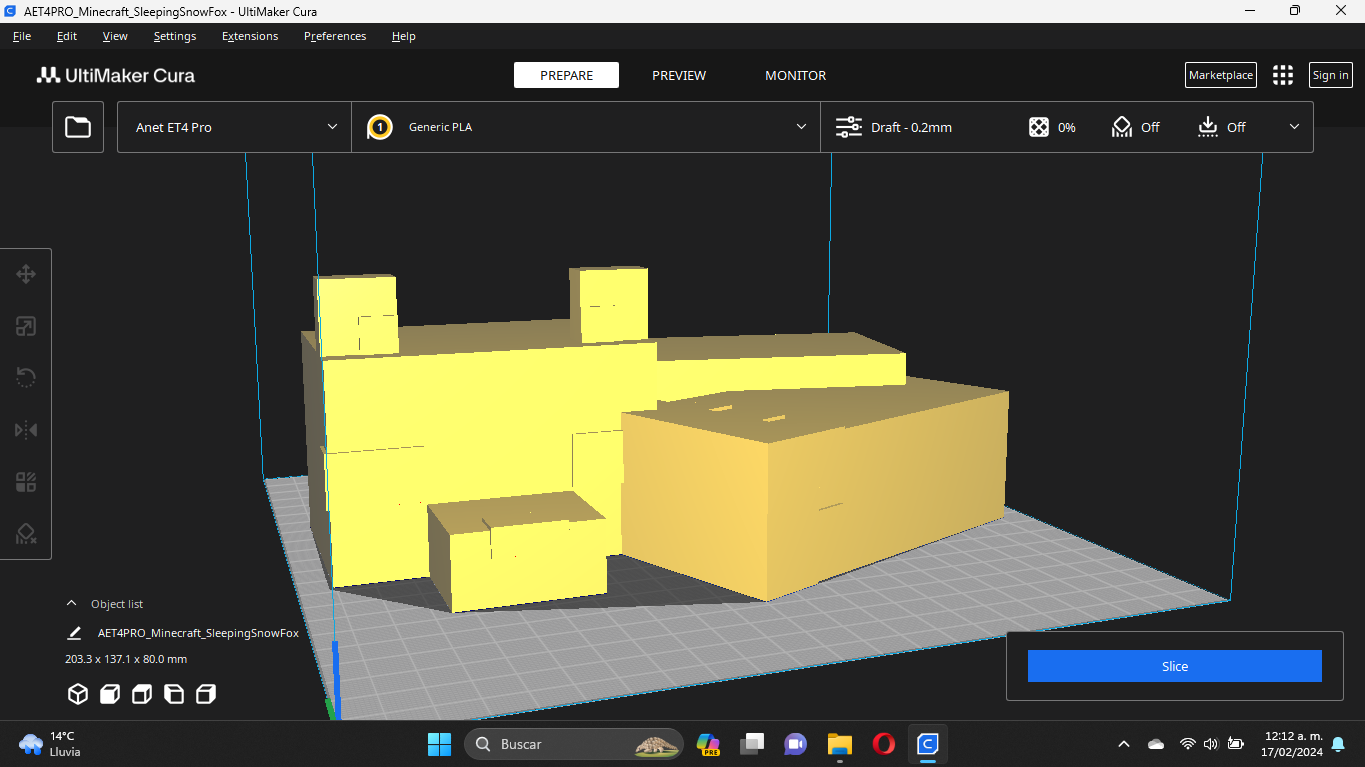Select the Rotate tool
The width and height of the screenshot is (1365, 767).
pyautogui.click(x=25, y=377)
